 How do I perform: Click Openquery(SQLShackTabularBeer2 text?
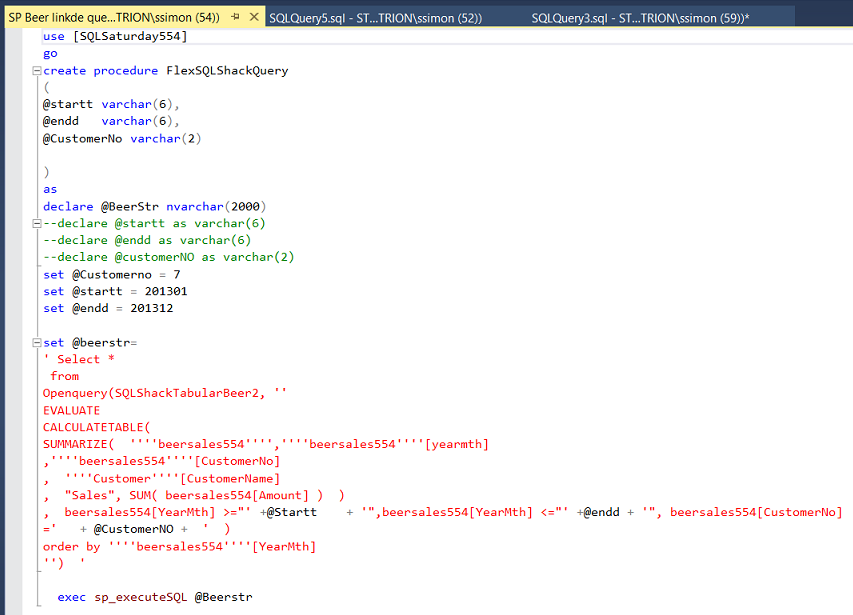(153, 393)
